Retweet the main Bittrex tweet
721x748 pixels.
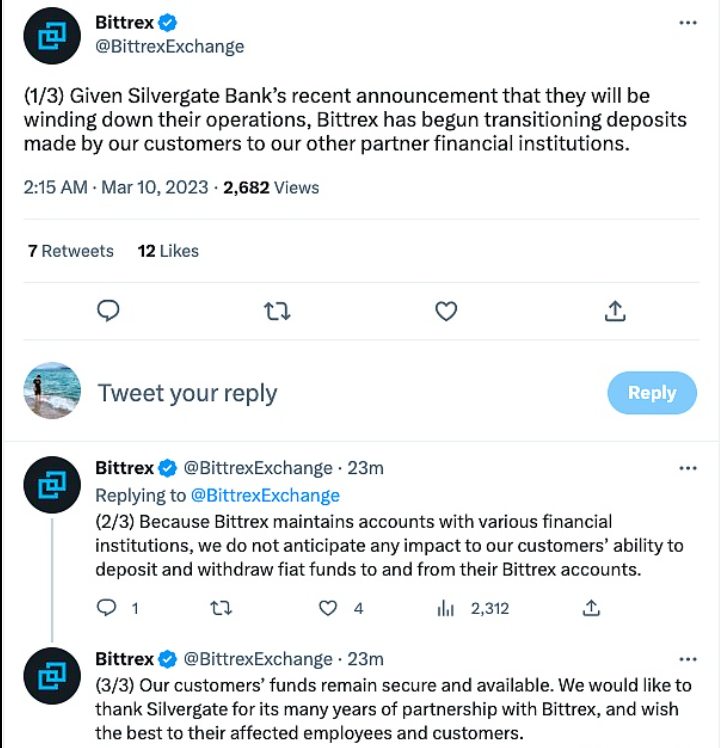point(277,312)
